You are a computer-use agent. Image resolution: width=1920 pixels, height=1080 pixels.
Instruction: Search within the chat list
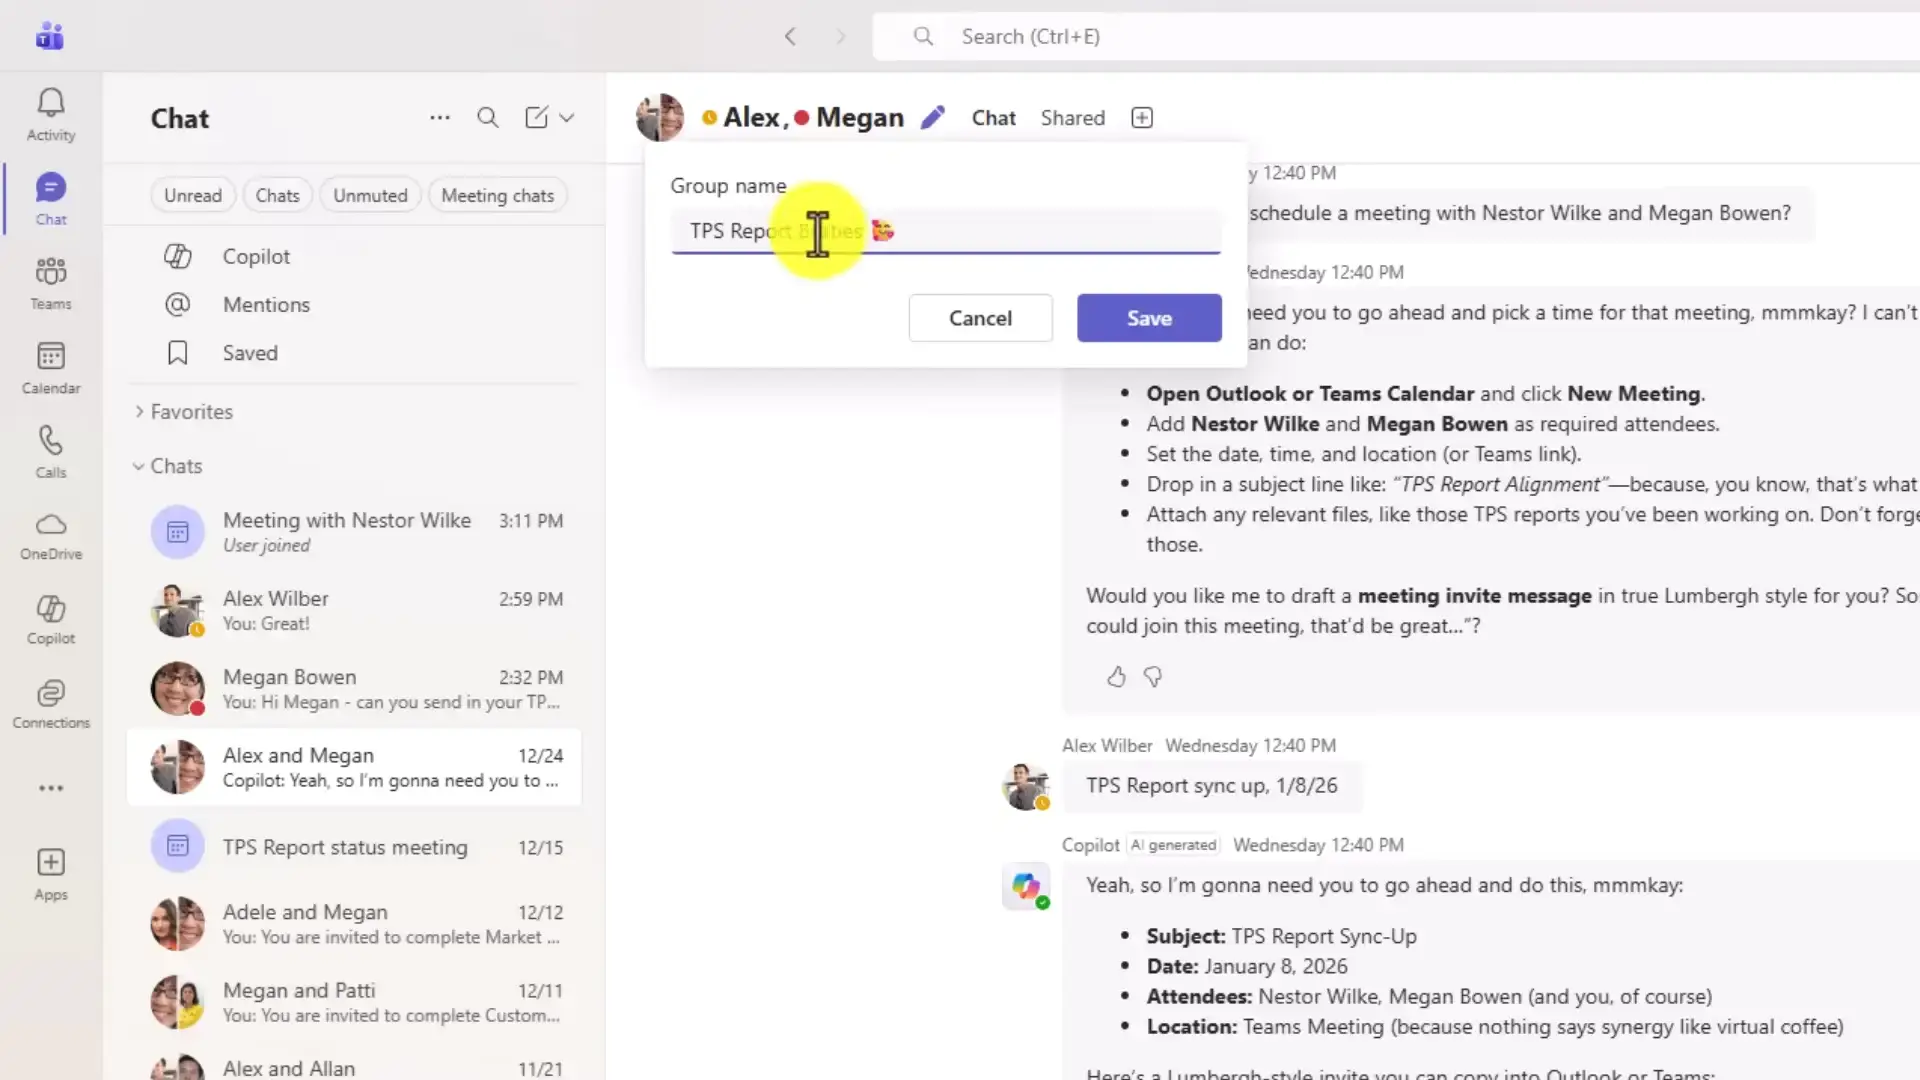pos(488,118)
